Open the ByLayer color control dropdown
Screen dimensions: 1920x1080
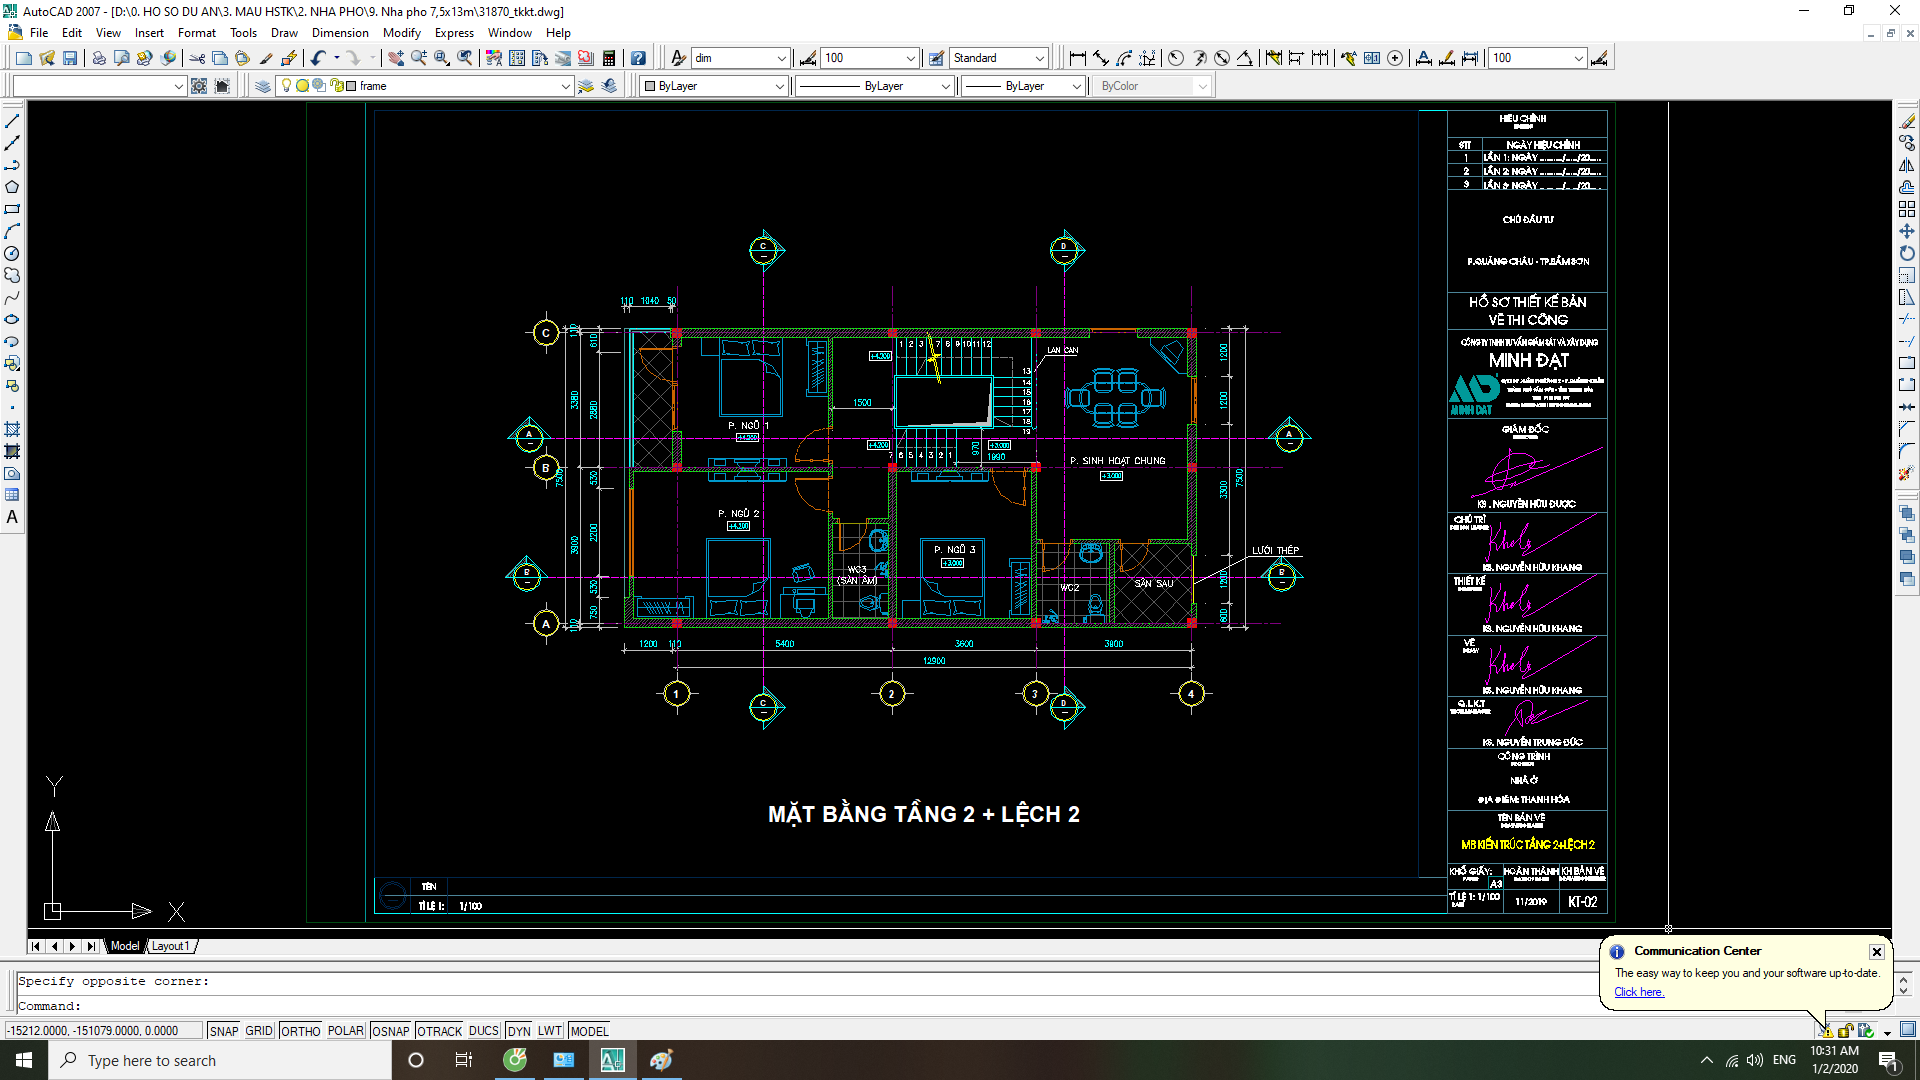tap(714, 86)
